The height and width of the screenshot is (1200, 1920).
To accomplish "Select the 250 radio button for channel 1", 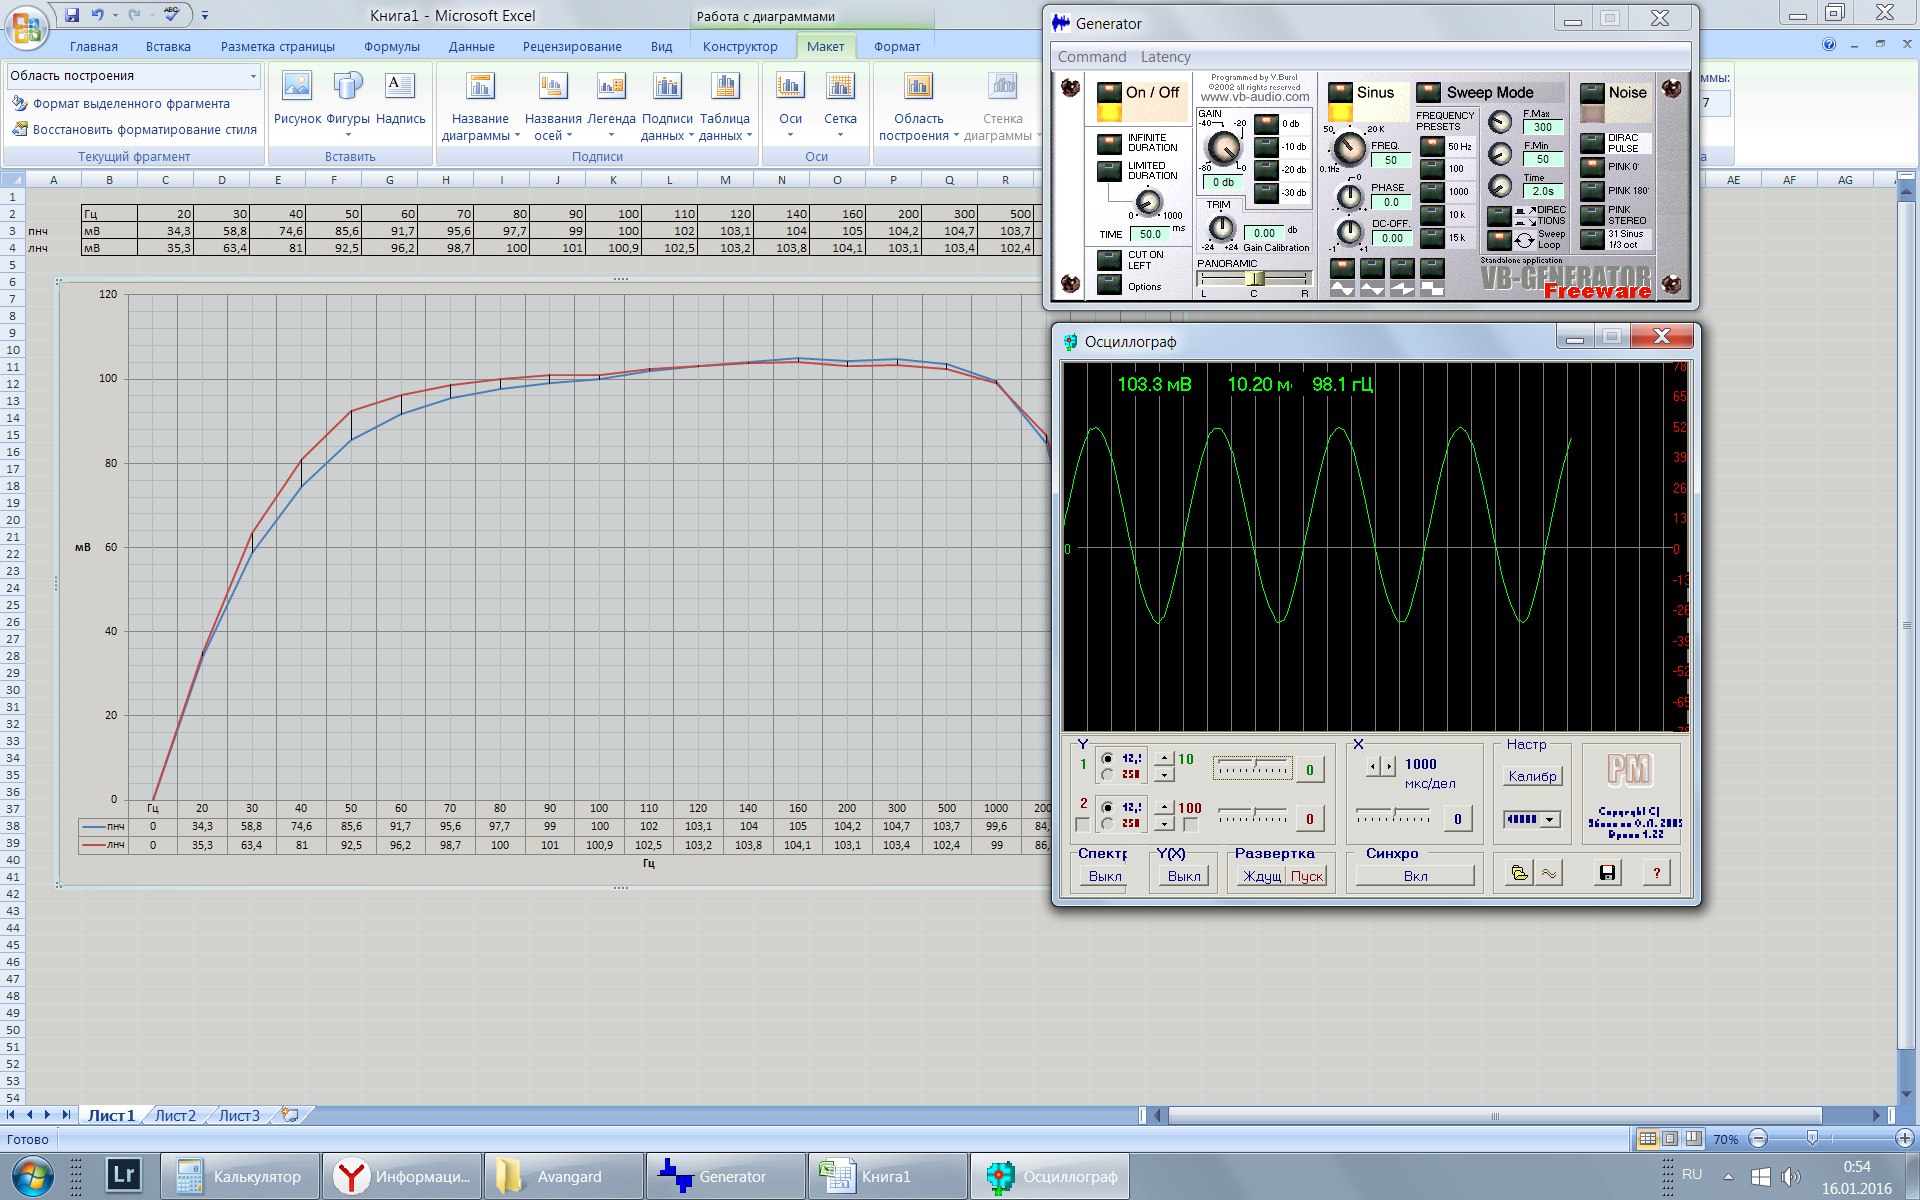I will point(1108,774).
